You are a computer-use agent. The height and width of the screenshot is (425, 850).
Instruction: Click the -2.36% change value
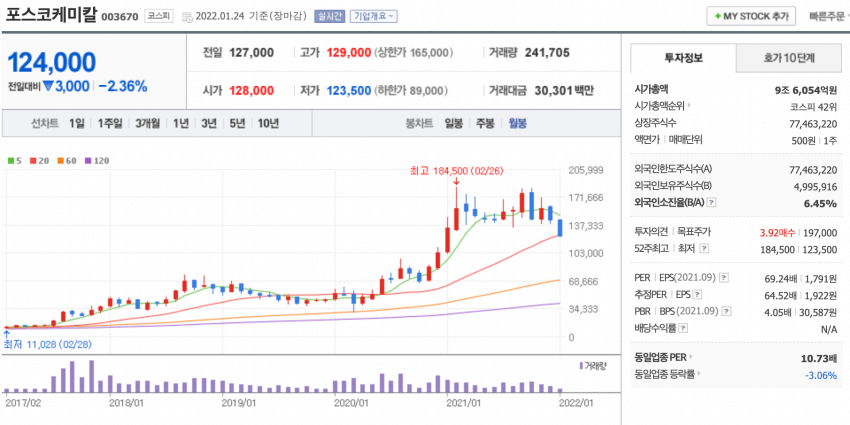[x=123, y=86]
